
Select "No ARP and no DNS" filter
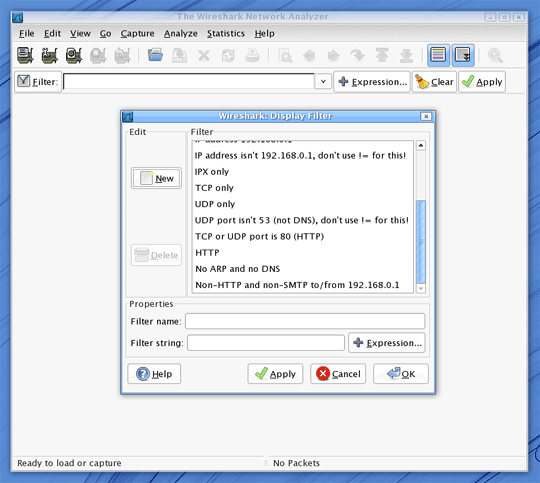coord(302,269)
